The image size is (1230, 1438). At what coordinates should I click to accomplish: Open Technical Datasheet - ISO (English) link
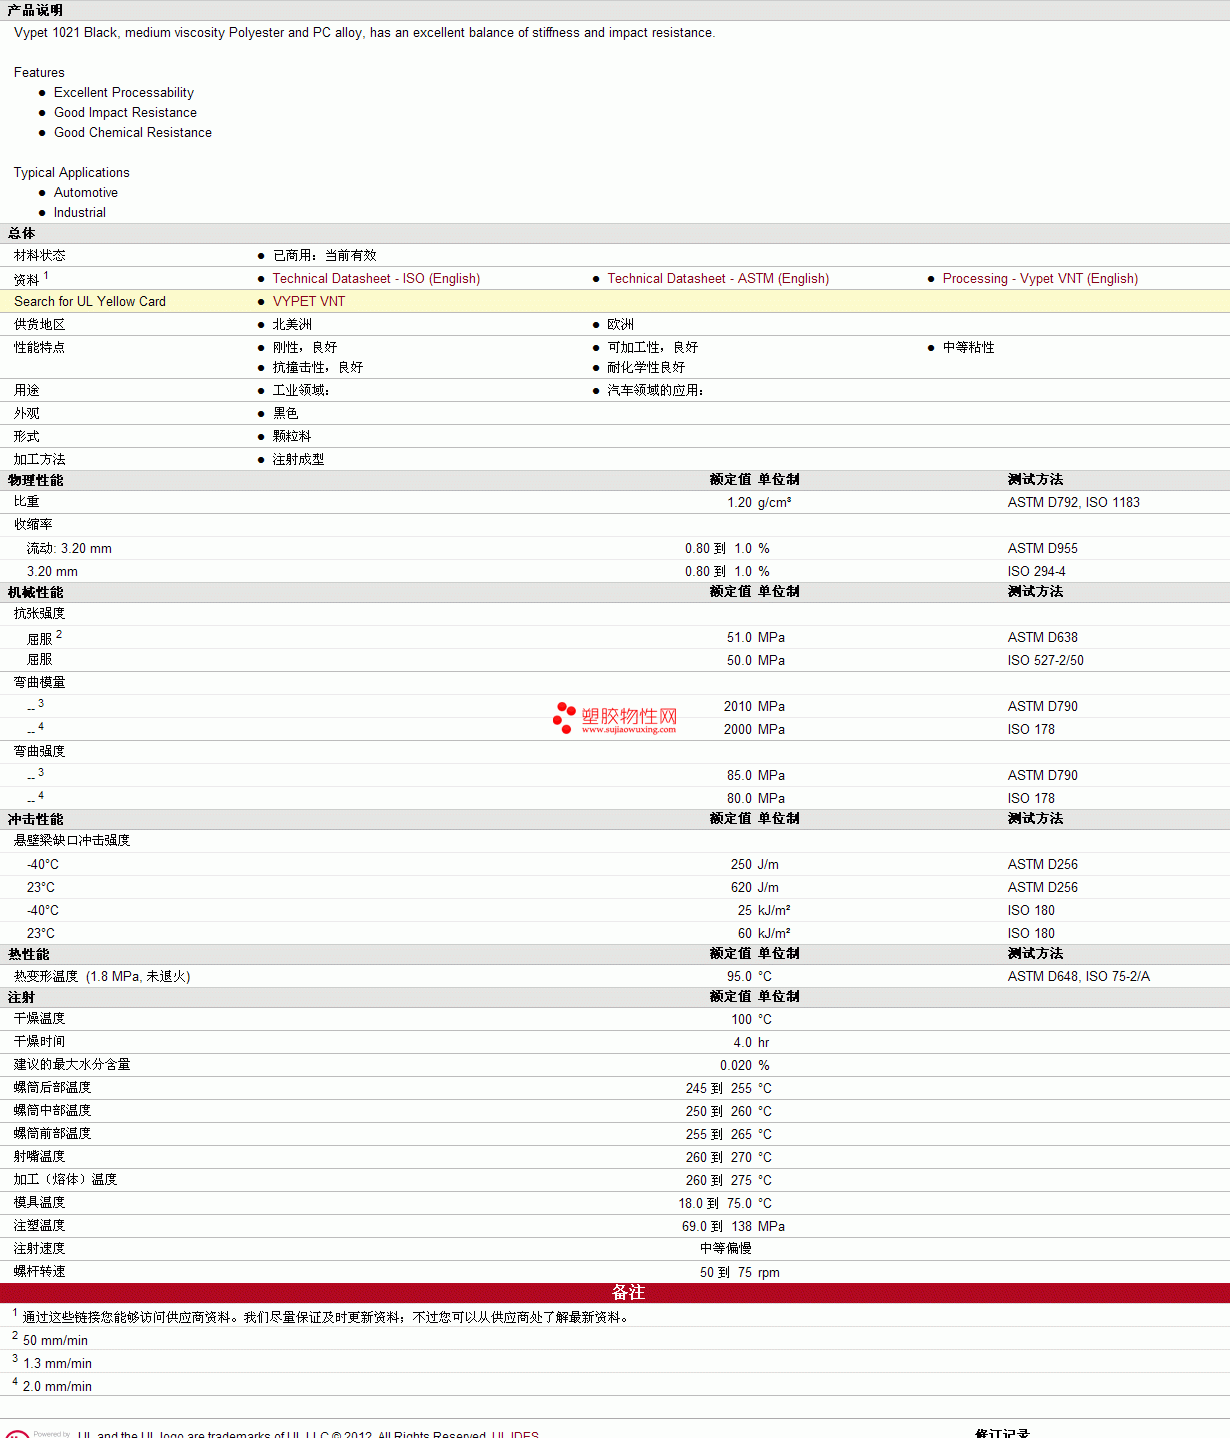tap(376, 279)
